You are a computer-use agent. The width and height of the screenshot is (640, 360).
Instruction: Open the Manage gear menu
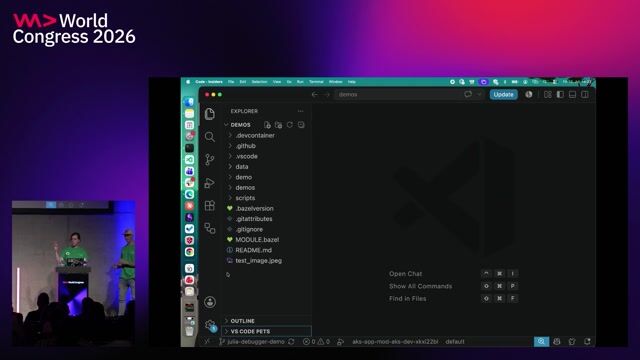210,325
